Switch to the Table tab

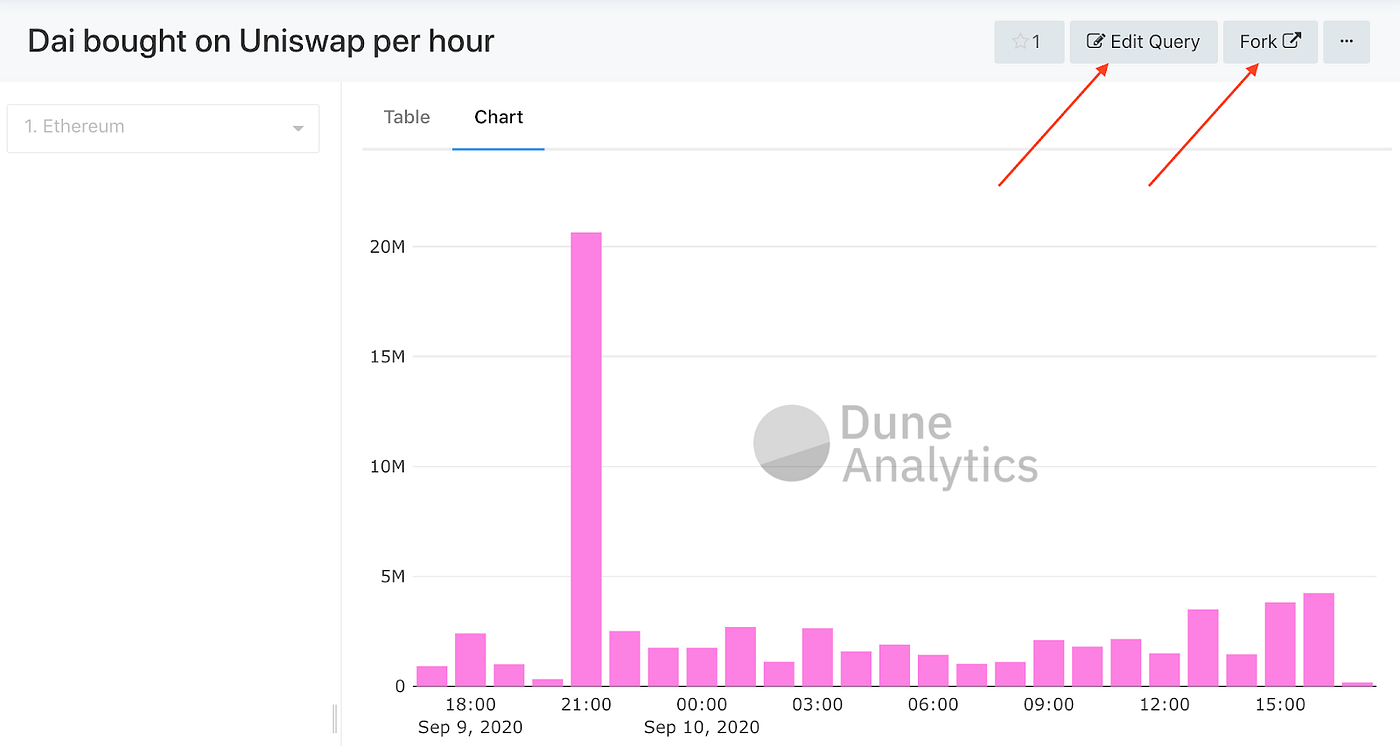pyautogui.click(x=406, y=117)
